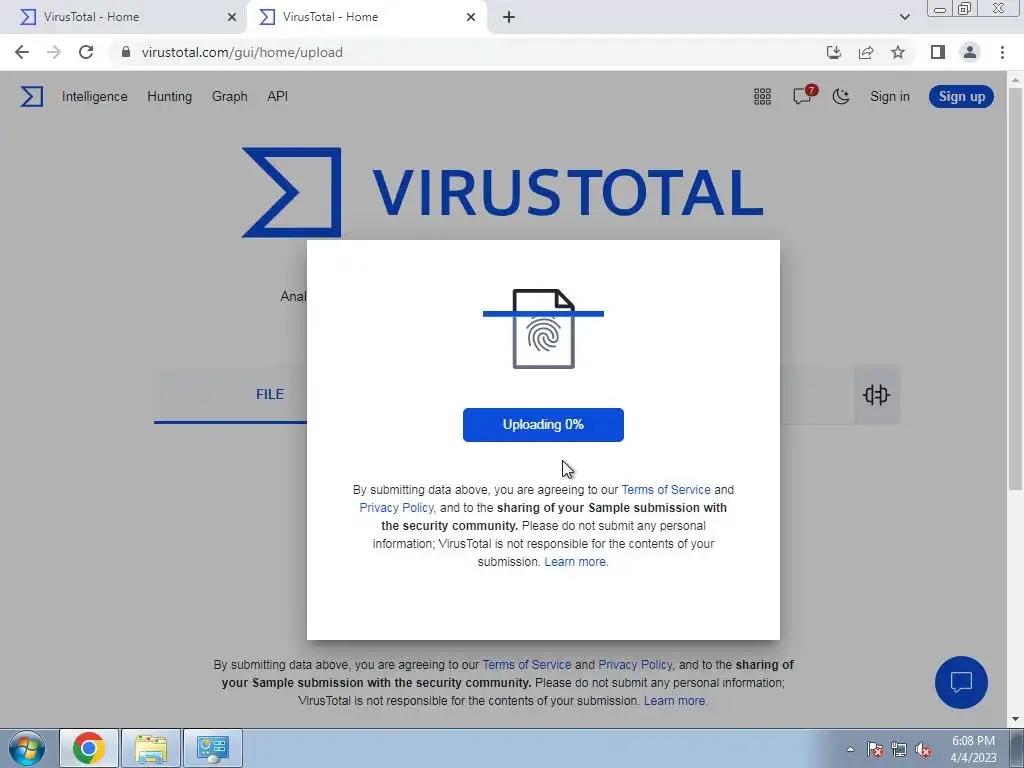
Task: Click the browser forward arrow
Action: pos(54,52)
